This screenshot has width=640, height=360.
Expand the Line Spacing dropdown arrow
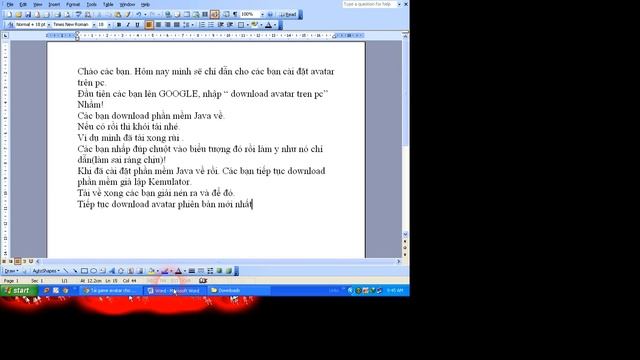click(x=192, y=25)
